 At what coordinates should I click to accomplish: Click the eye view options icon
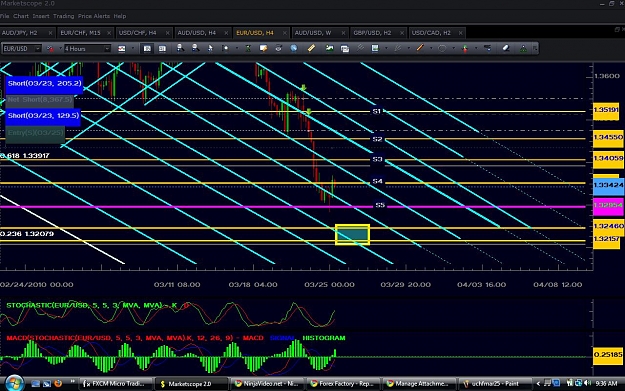[x=278, y=48]
